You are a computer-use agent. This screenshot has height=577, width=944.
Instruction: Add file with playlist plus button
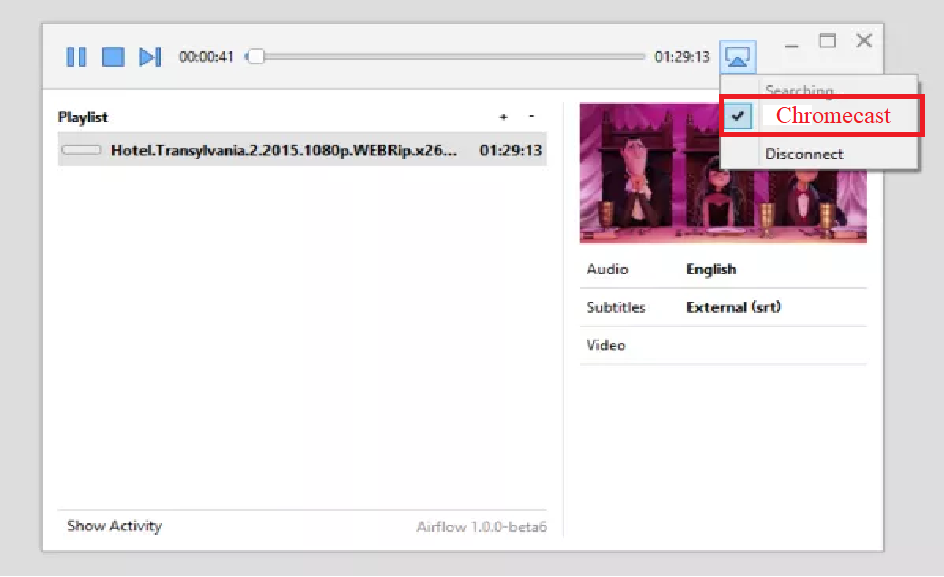pyautogui.click(x=504, y=117)
